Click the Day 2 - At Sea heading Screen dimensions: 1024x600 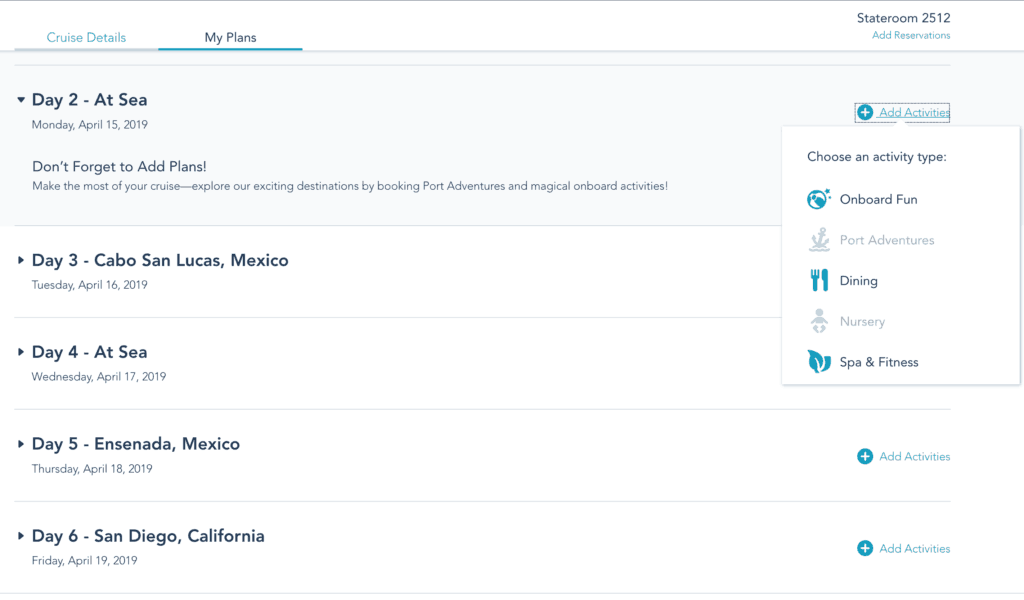[x=89, y=100]
